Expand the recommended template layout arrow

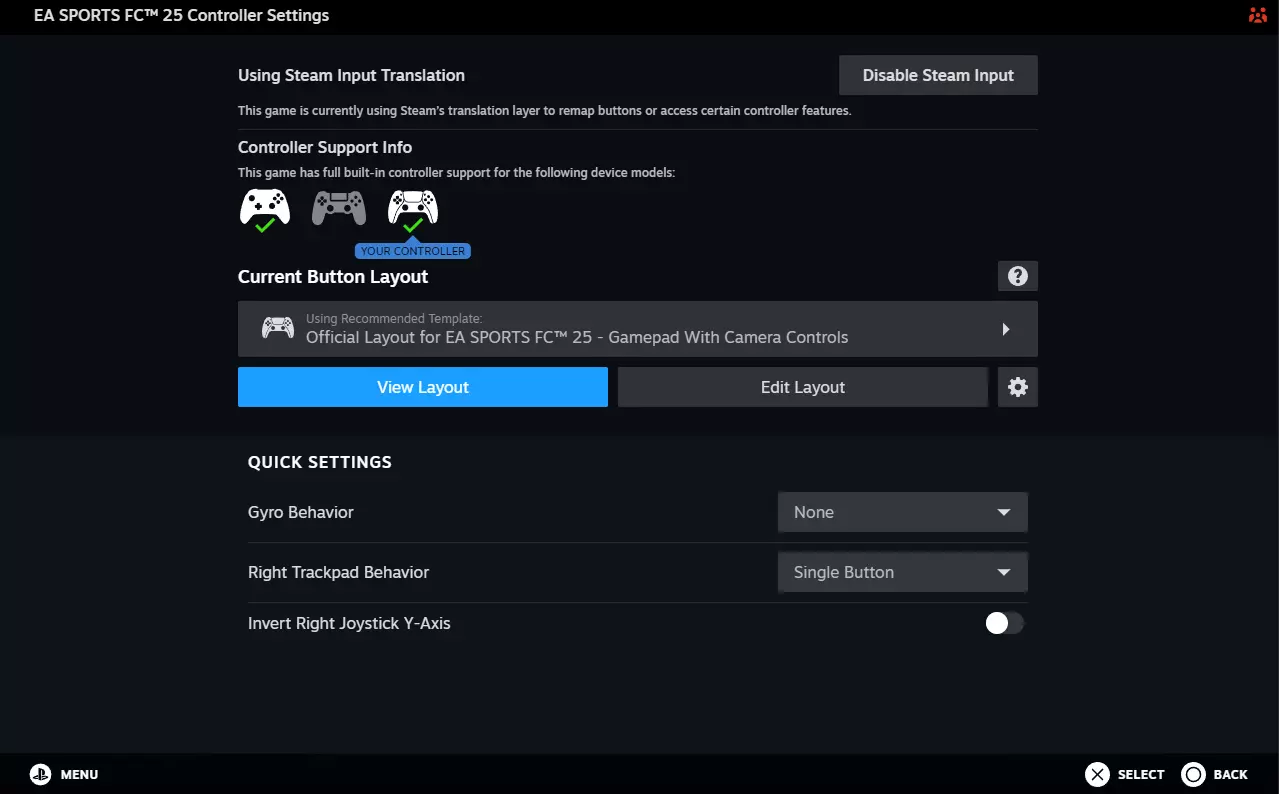point(1006,329)
